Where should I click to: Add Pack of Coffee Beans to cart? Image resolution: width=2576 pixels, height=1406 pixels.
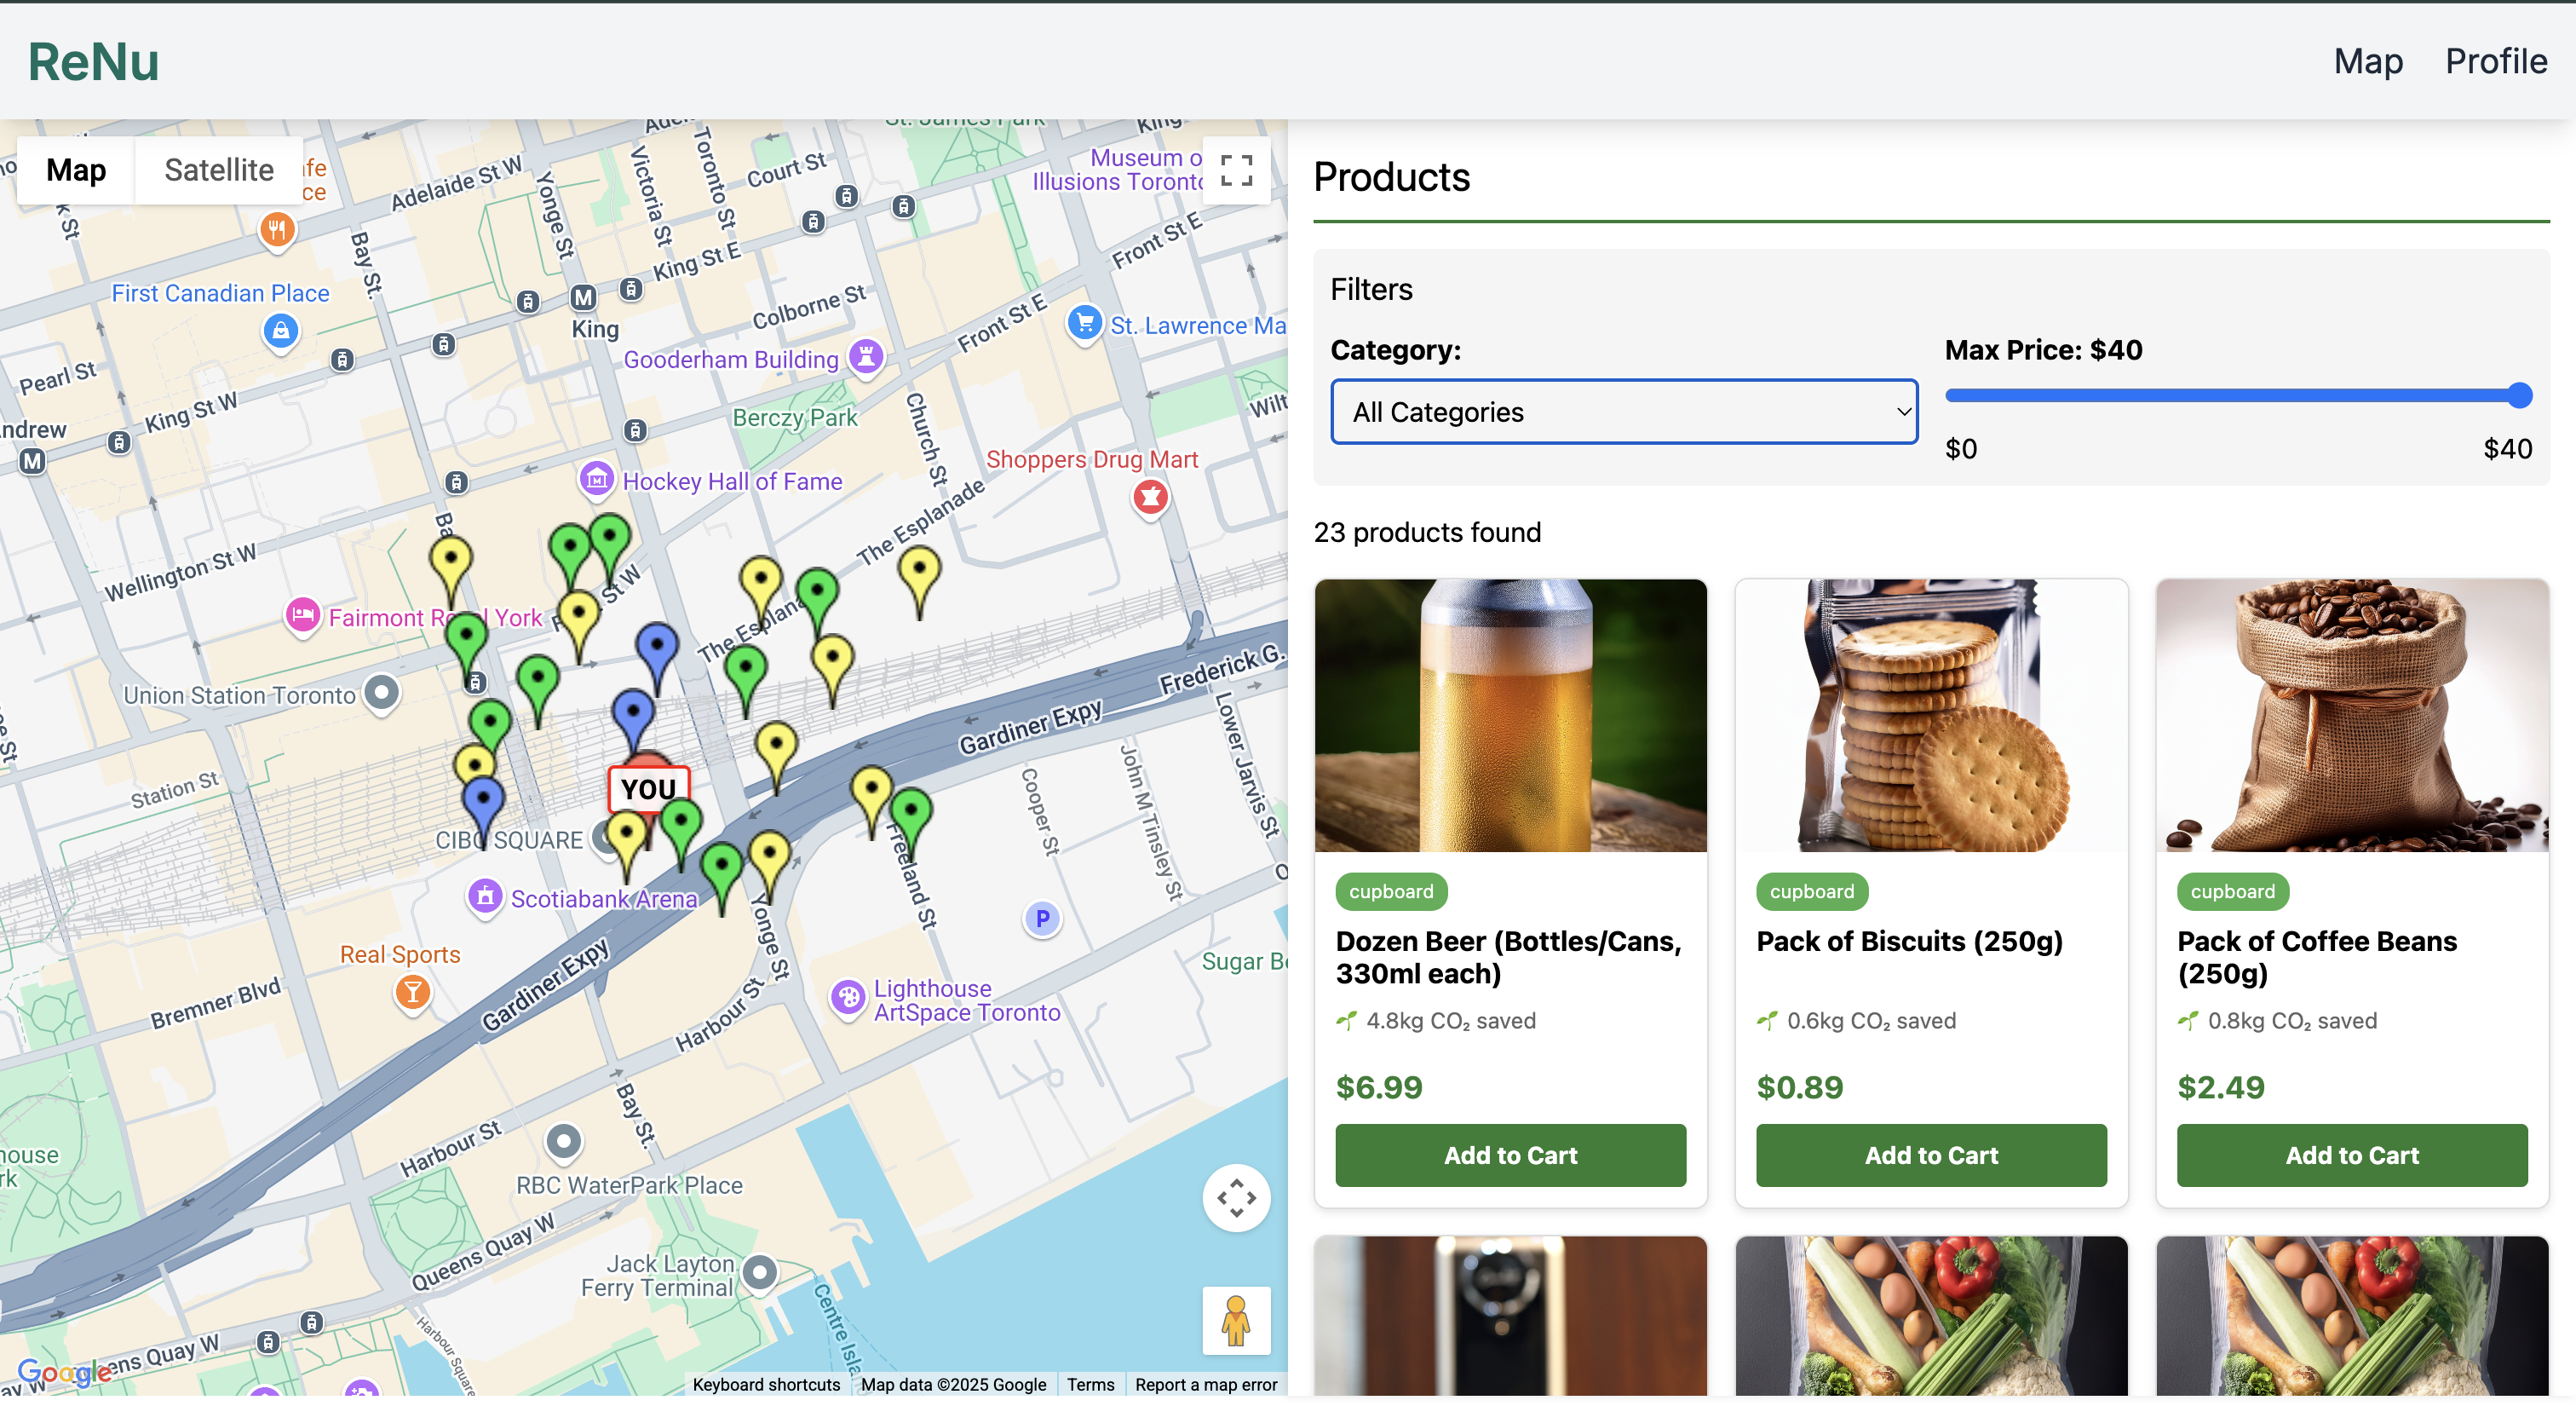pyautogui.click(x=2351, y=1155)
